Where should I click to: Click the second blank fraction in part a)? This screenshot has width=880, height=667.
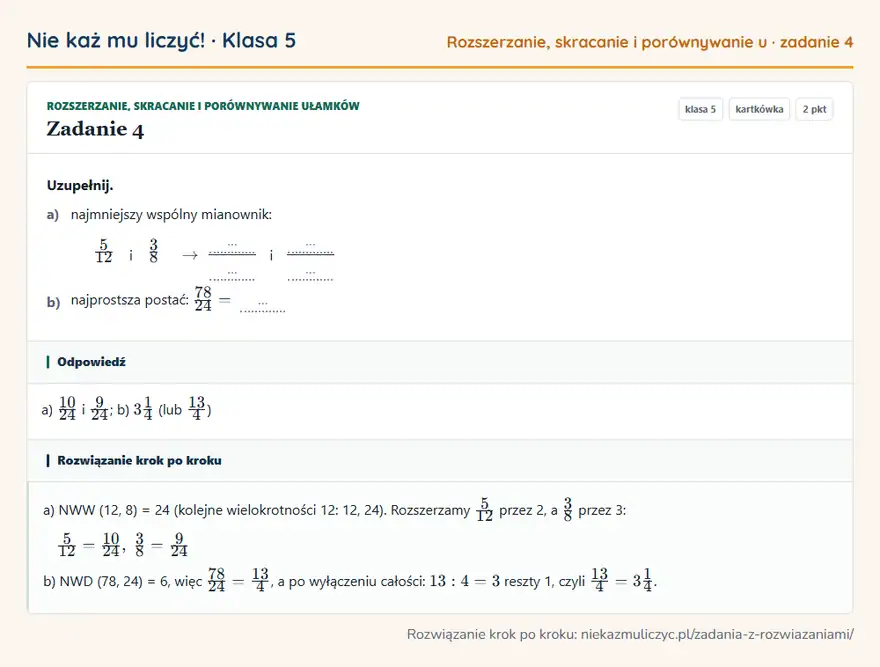(310, 261)
